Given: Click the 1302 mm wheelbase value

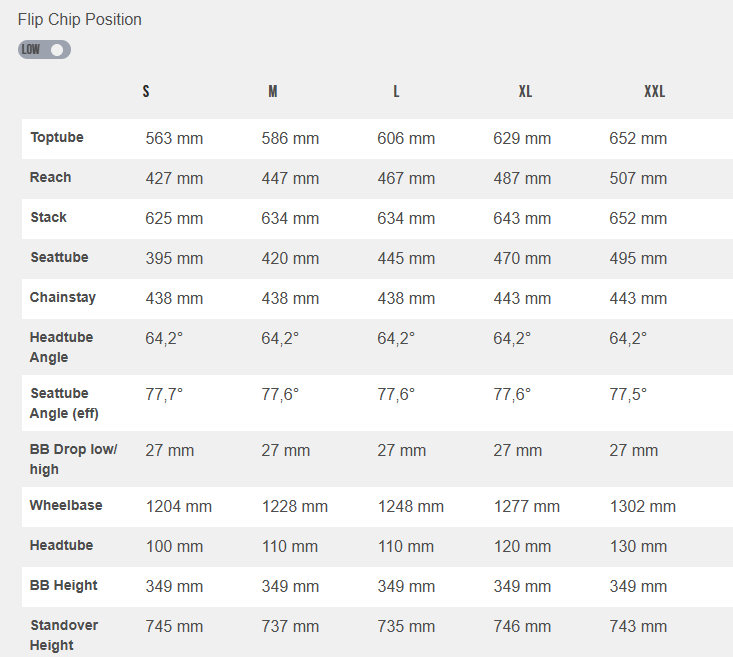Looking at the screenshot, I should coord(642,507).
